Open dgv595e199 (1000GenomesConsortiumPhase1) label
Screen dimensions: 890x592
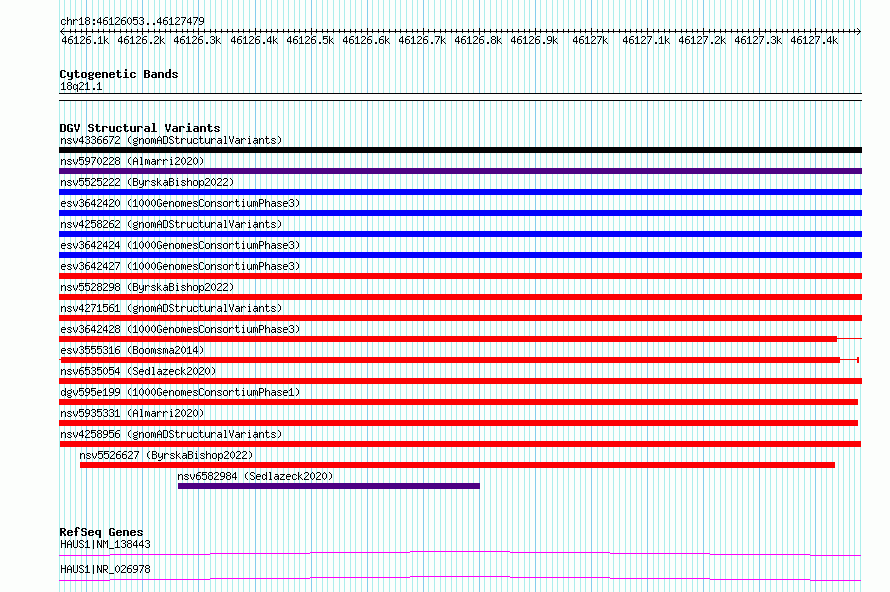click(180, 392)
